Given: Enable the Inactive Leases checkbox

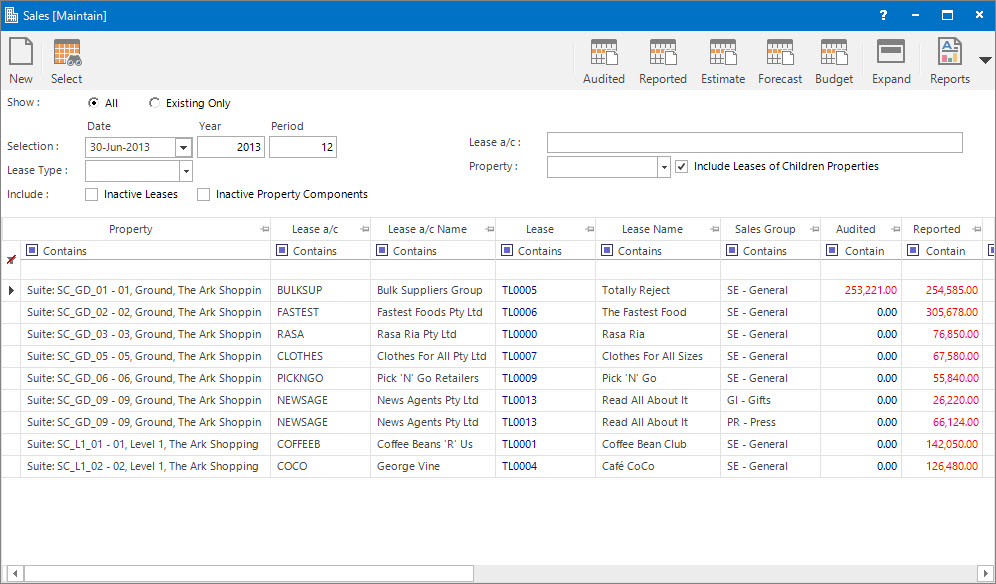Looking at the screenshot, I should click(92, 194).
